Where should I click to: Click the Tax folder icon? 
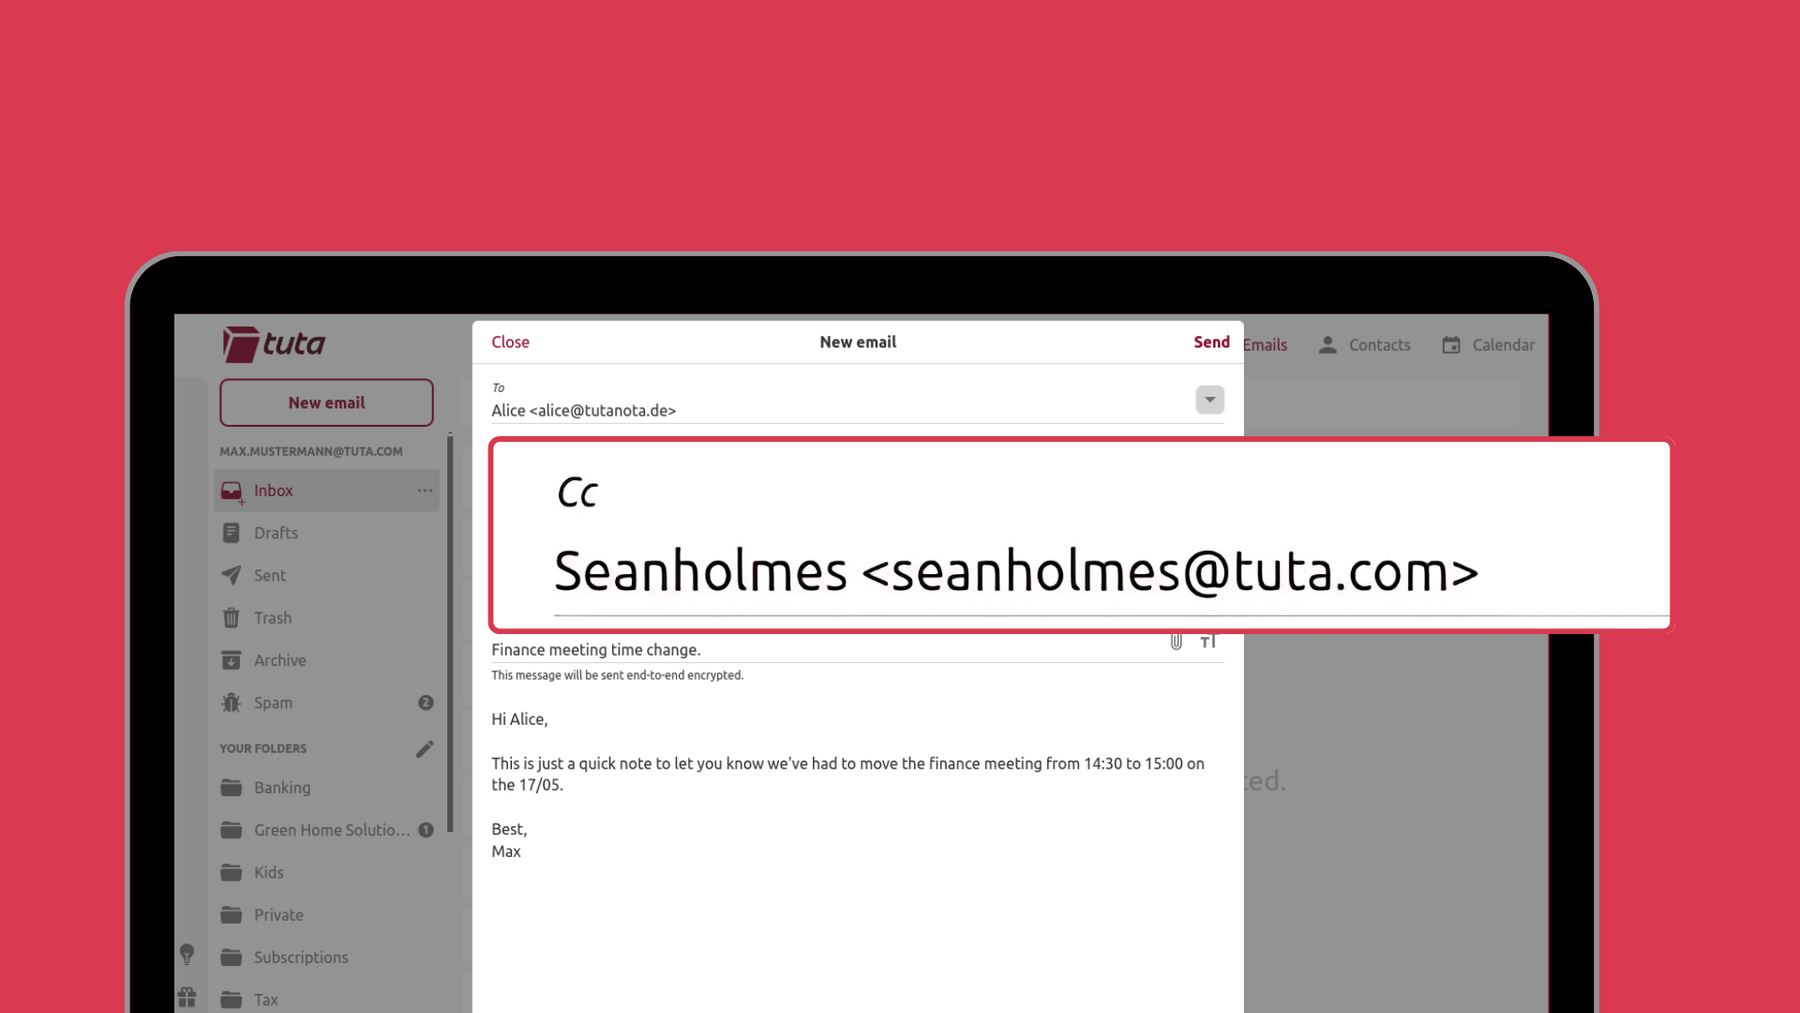coord(231,1000)
